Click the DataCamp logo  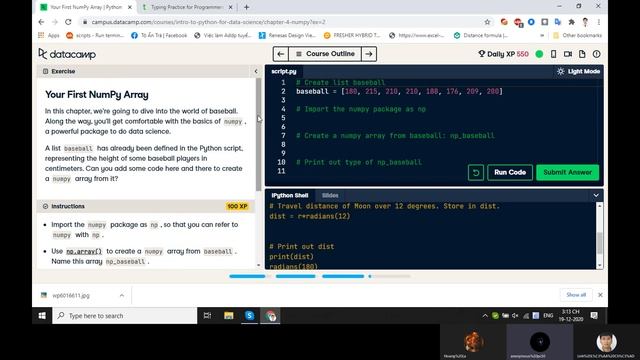pyautogui.click(x=67, y=54)
